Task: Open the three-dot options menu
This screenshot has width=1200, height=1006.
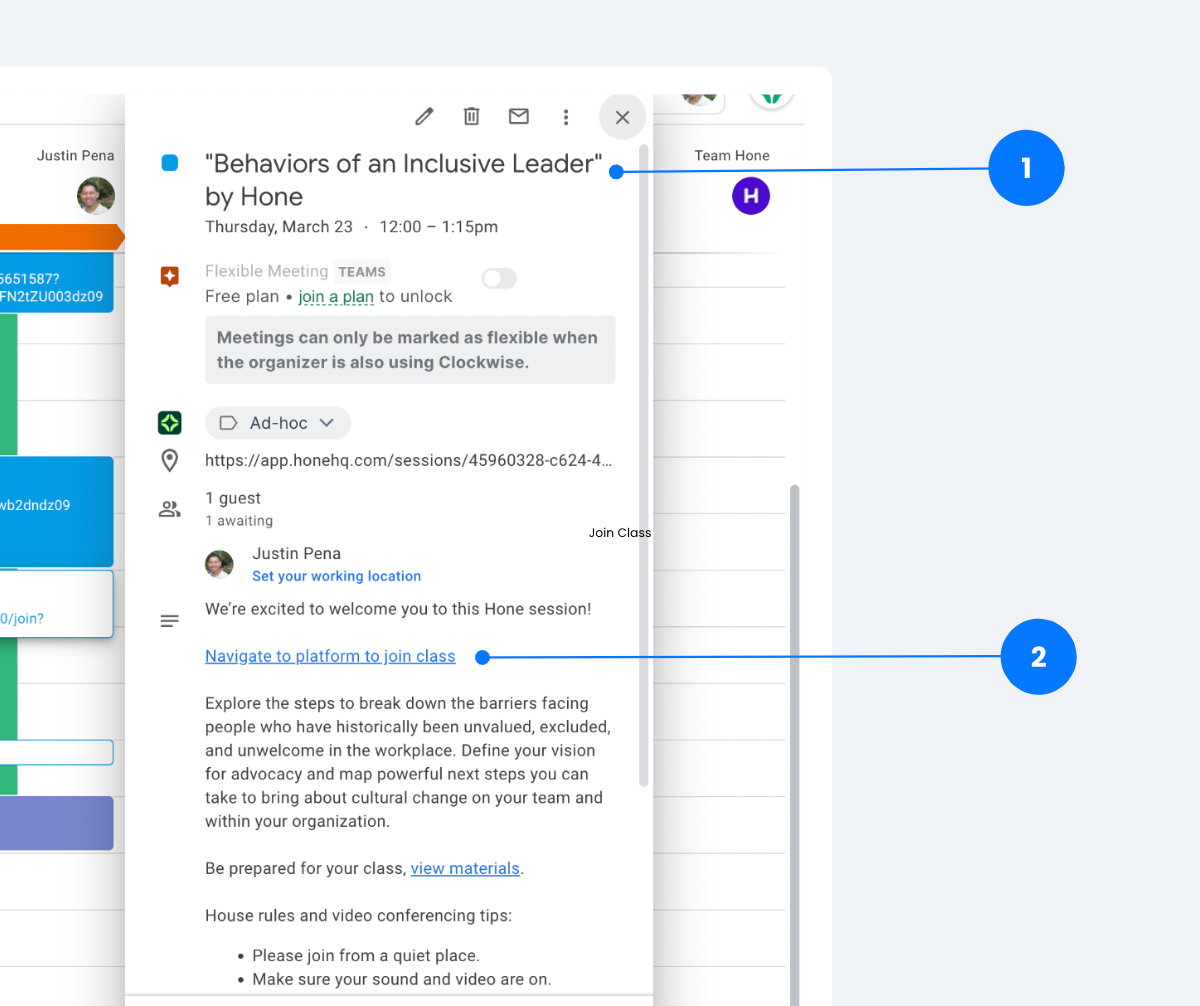Action: tap(566, 117)
